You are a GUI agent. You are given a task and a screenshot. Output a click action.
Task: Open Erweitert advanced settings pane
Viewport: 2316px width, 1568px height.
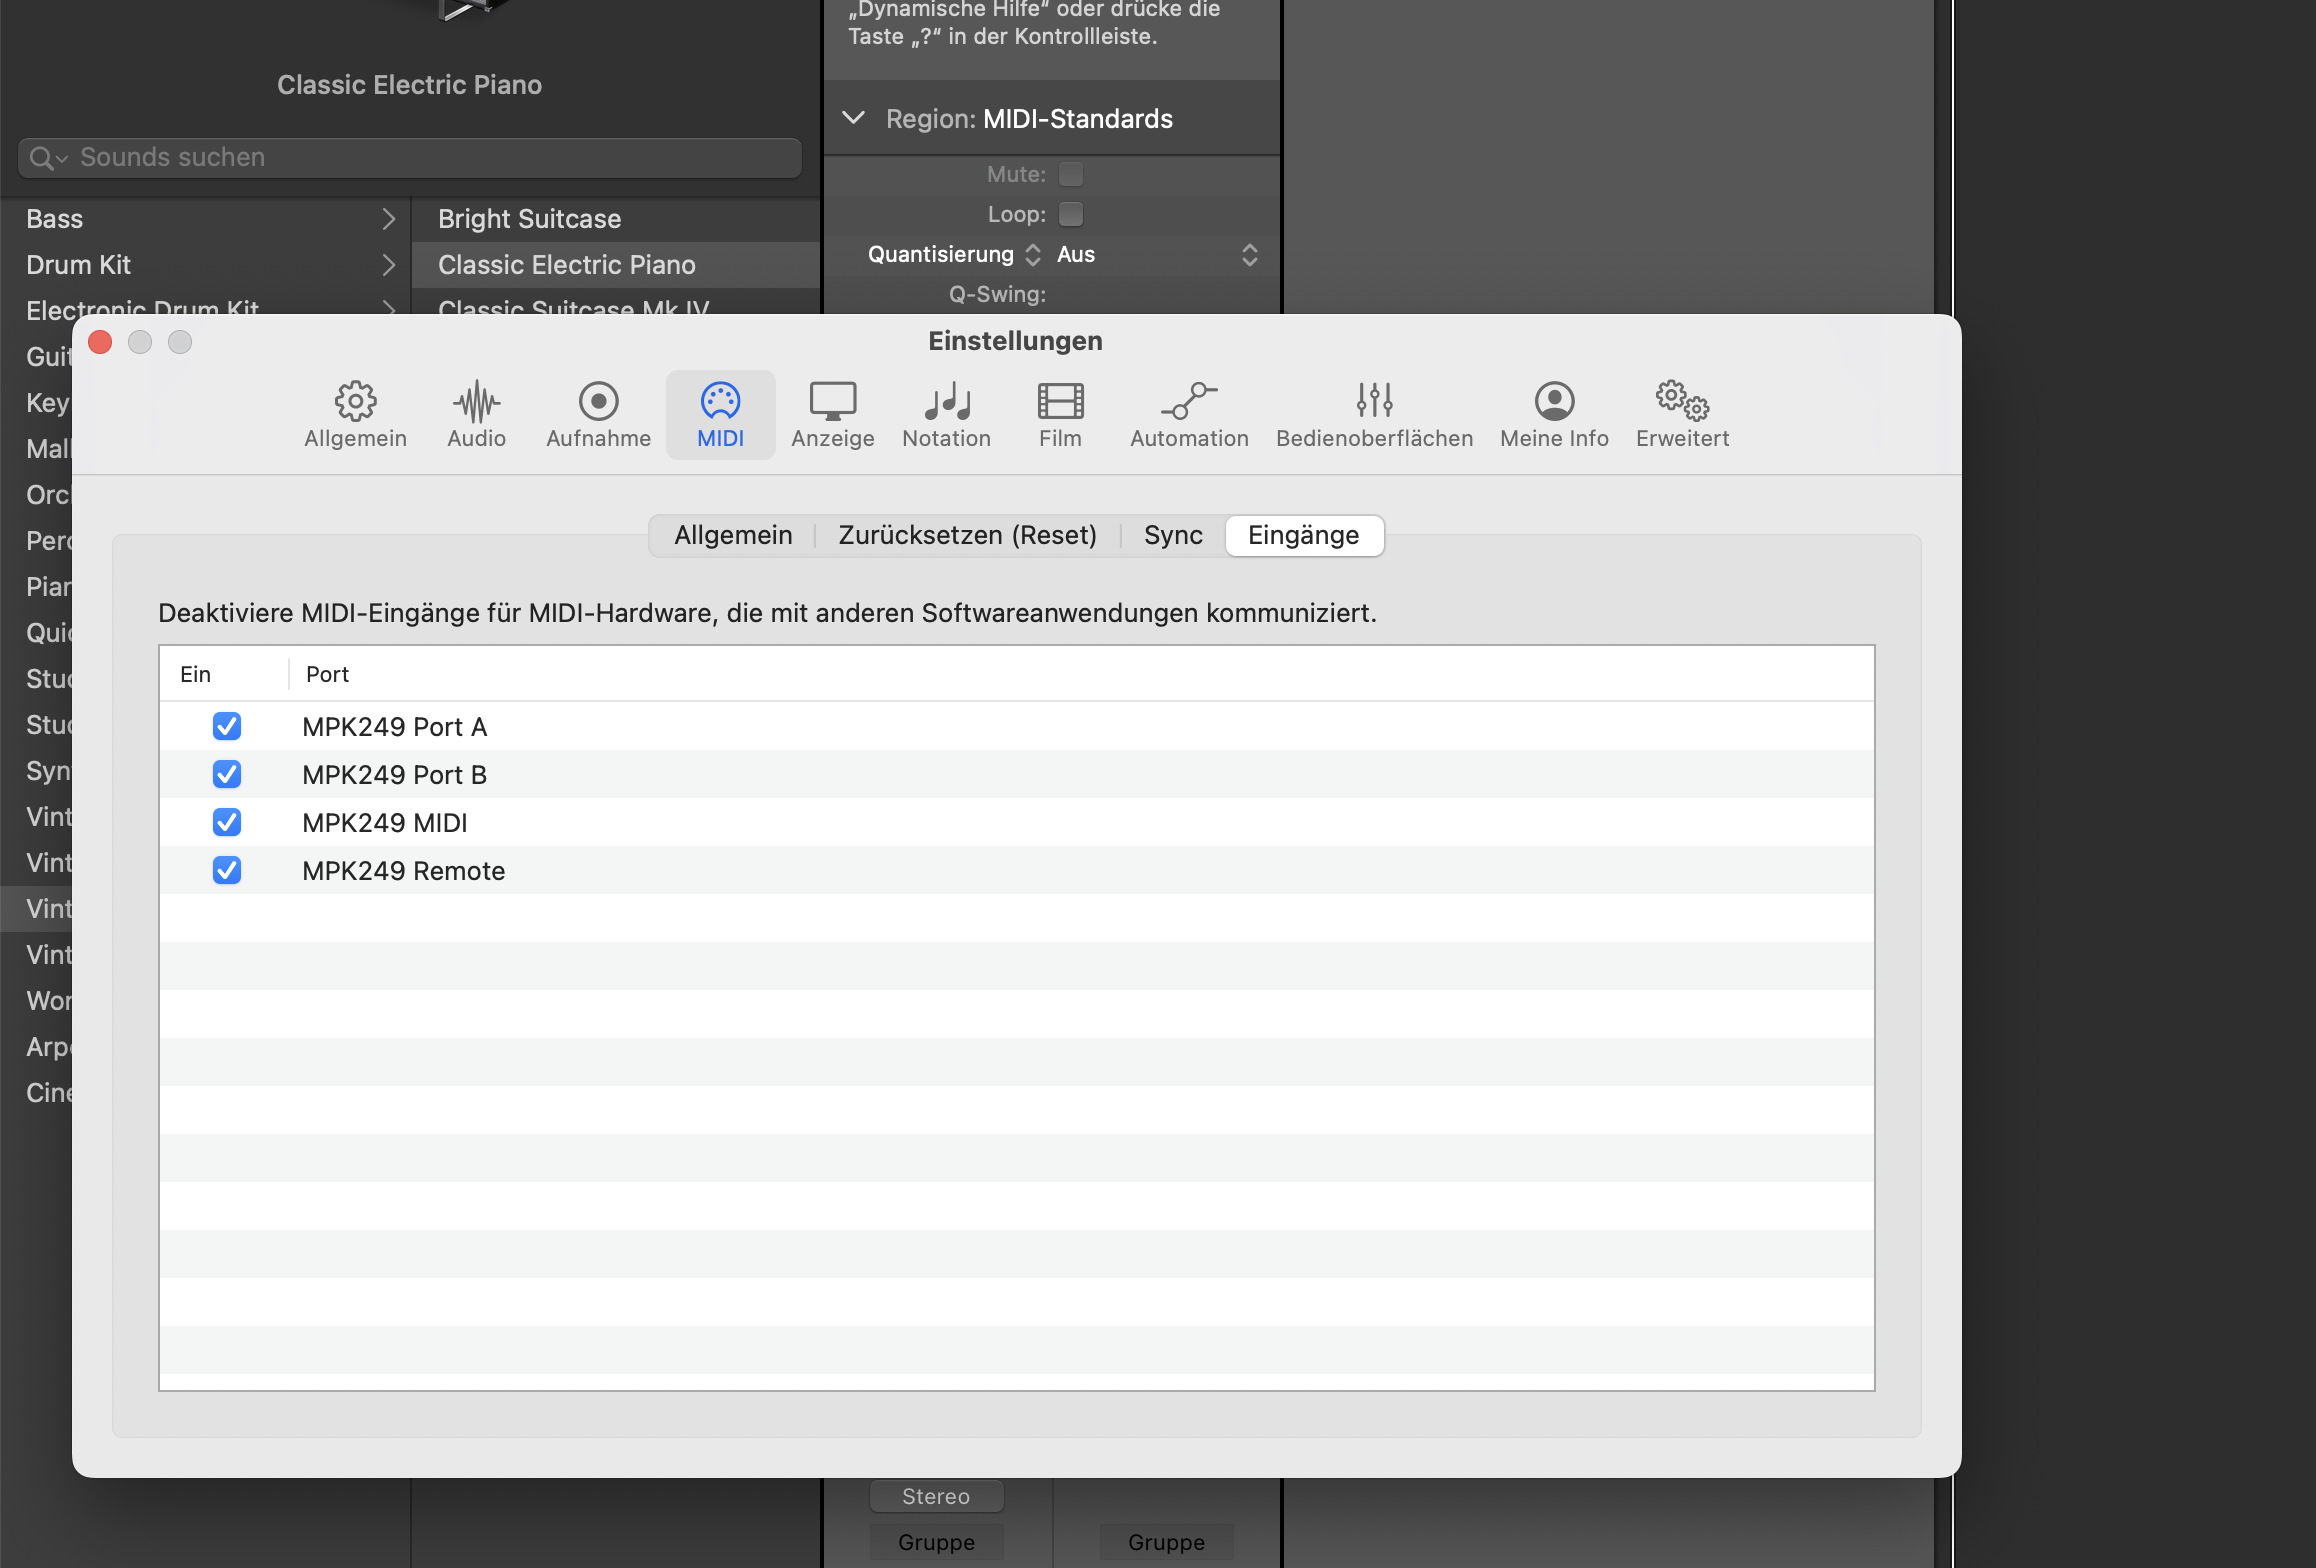pos(1682,414)
